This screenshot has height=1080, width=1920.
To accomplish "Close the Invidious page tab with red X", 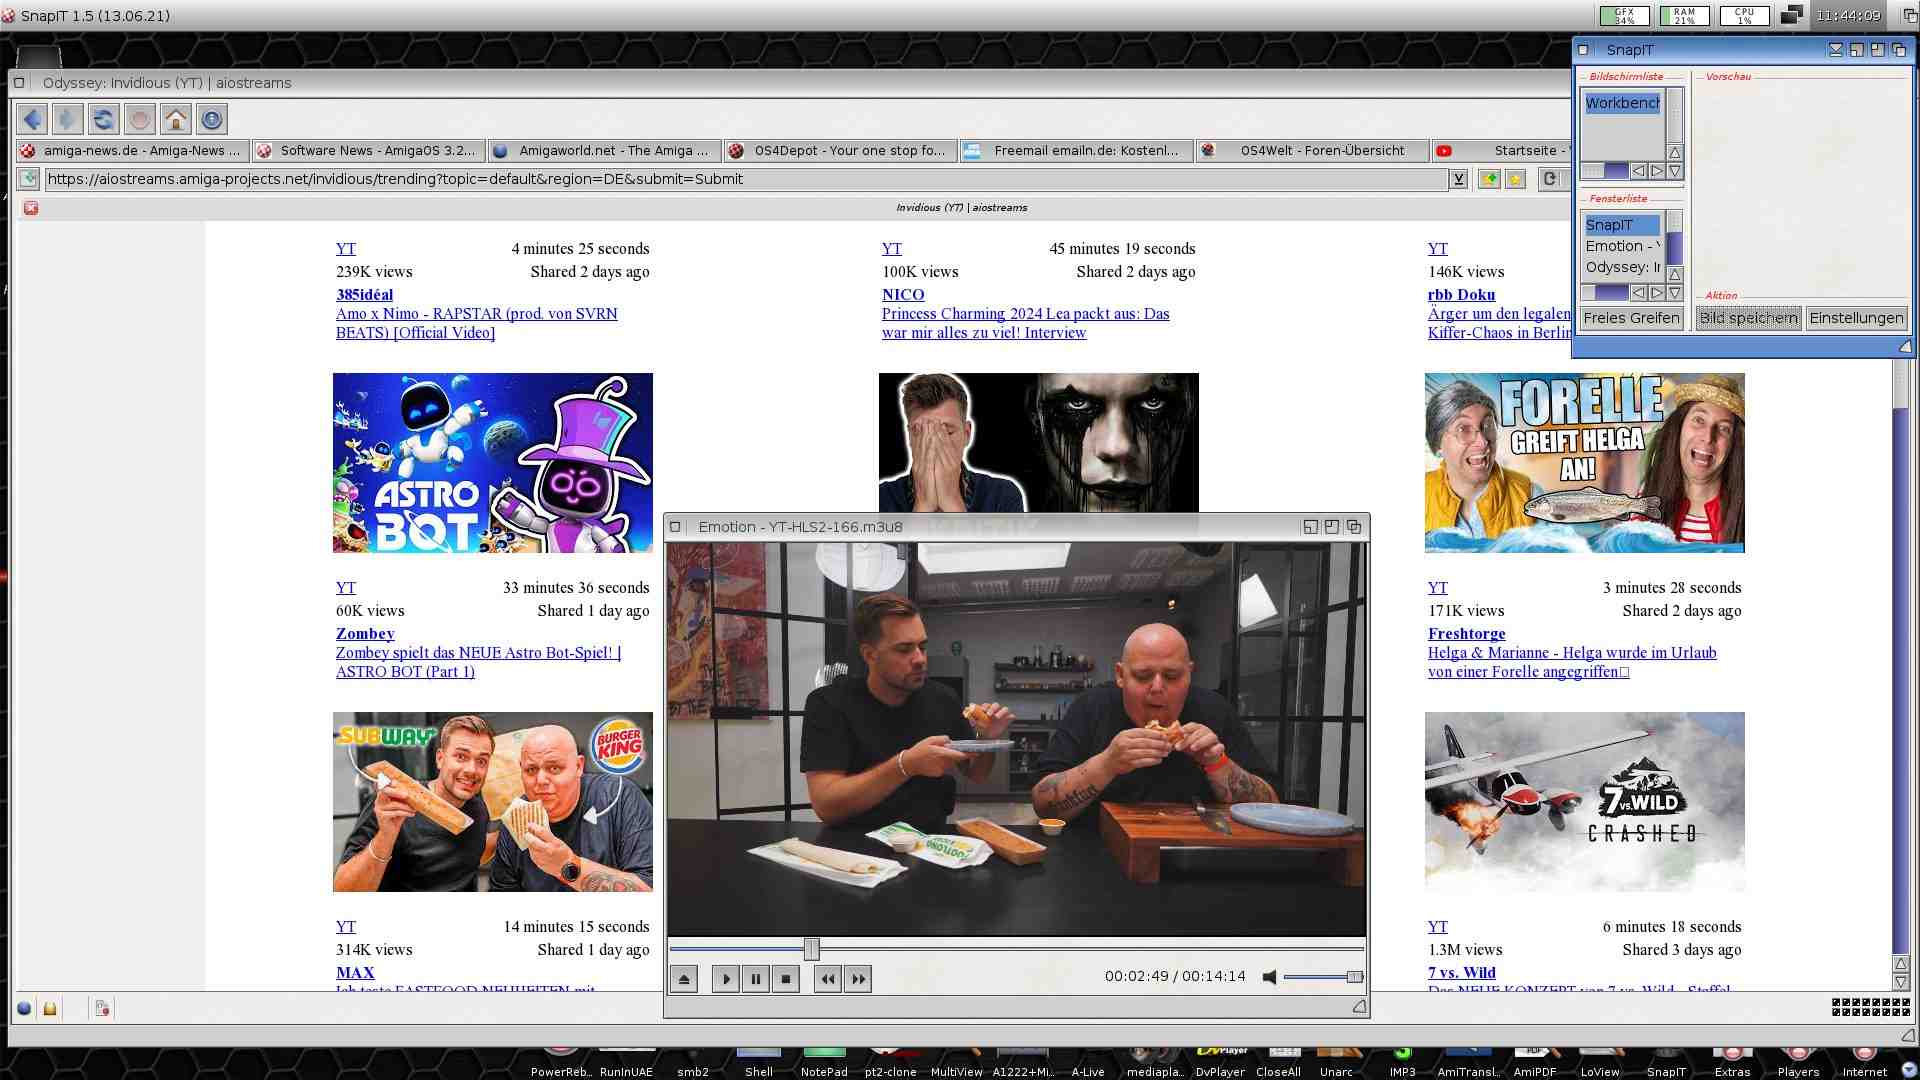I will [x=31, y=208].
